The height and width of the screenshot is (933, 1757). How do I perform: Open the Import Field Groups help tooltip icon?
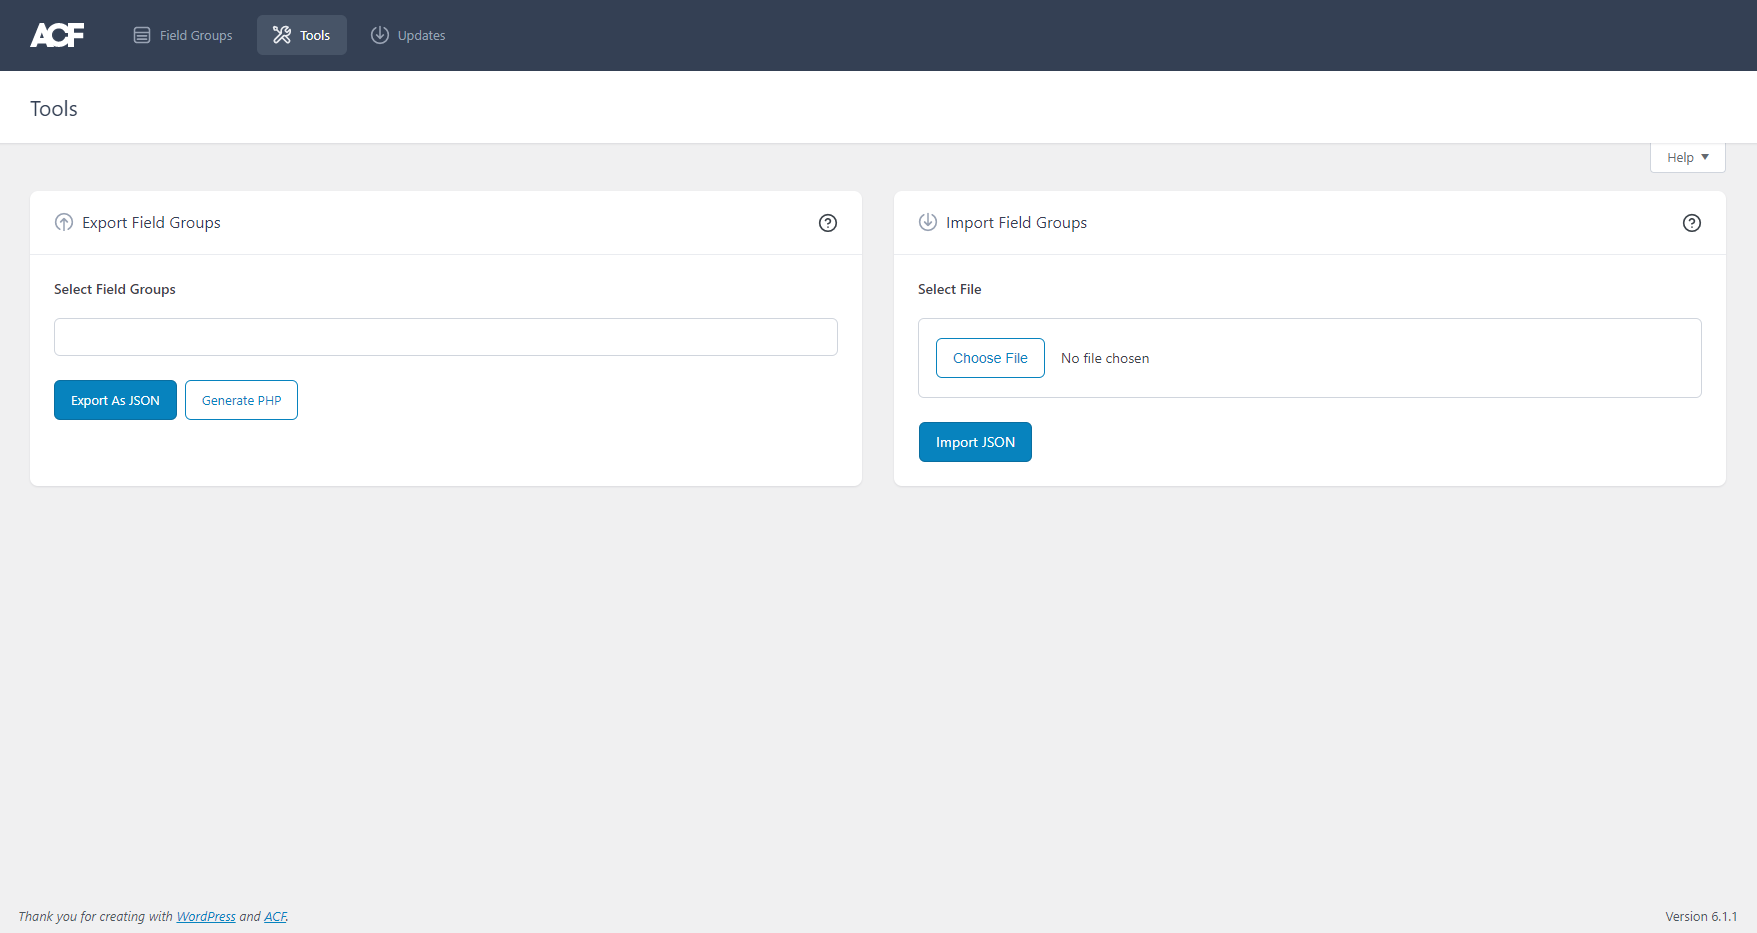[1692, 223]
